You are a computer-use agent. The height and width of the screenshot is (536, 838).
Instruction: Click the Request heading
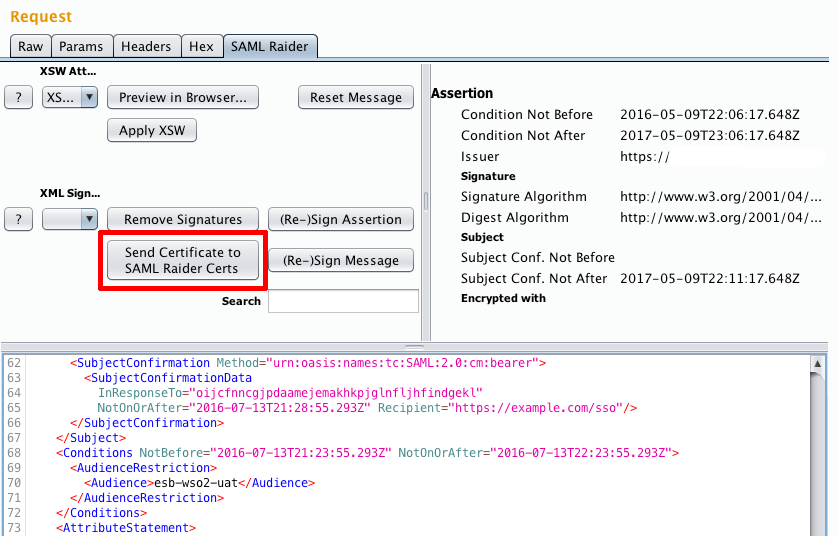(41, 17)
